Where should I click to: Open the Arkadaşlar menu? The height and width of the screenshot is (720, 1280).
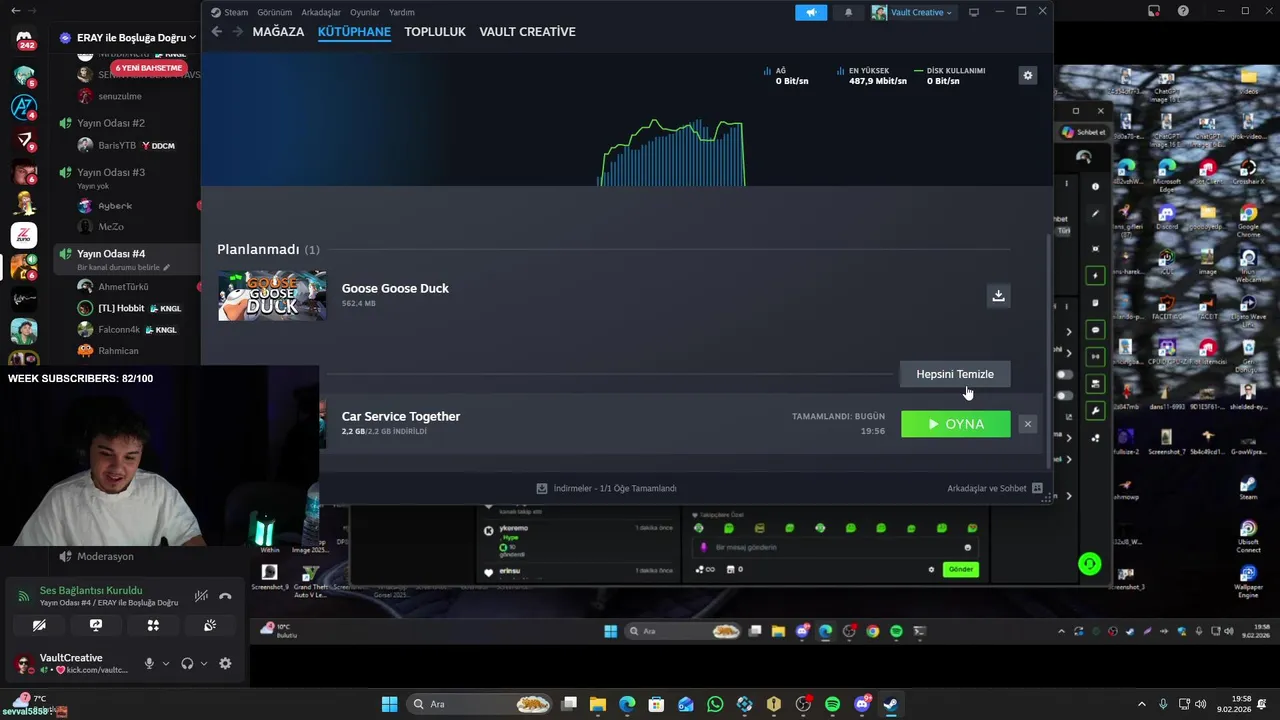tap(321, 12)
